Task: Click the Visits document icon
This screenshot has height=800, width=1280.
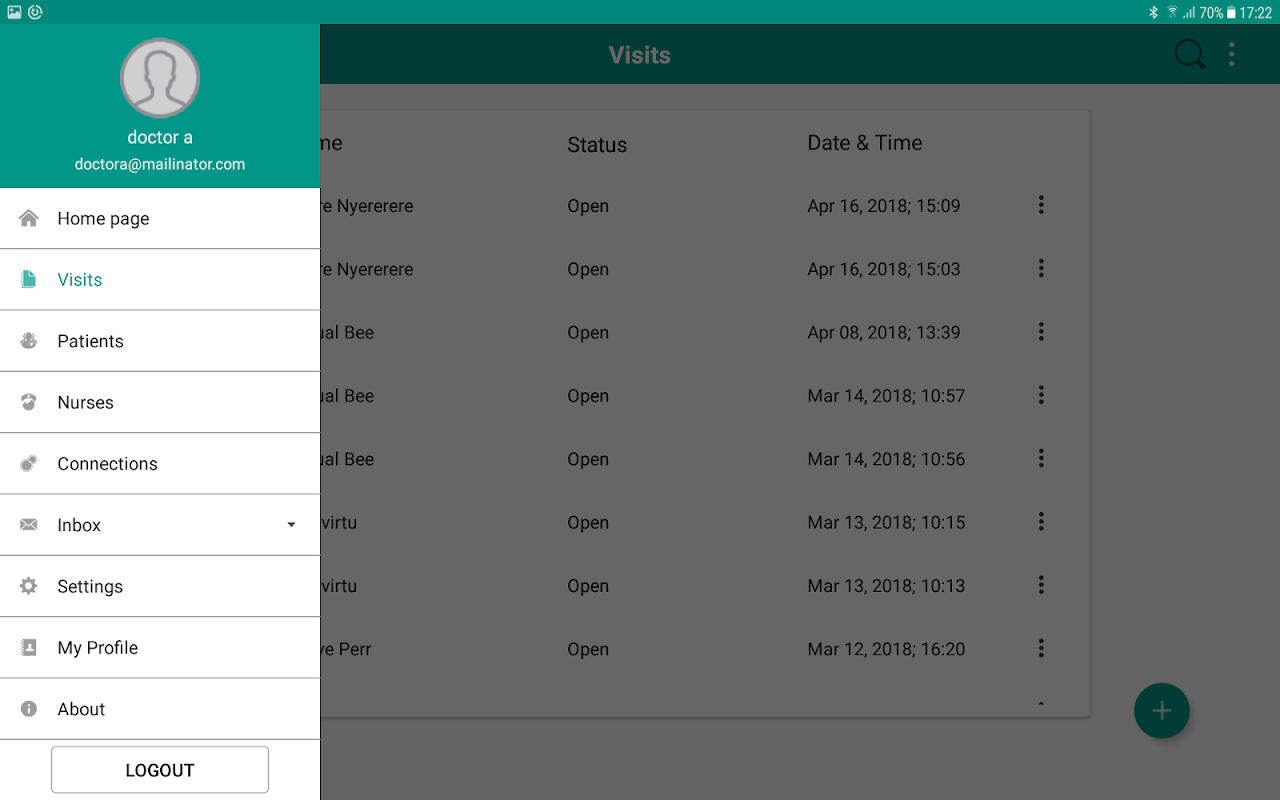Action: click(29, 279)
